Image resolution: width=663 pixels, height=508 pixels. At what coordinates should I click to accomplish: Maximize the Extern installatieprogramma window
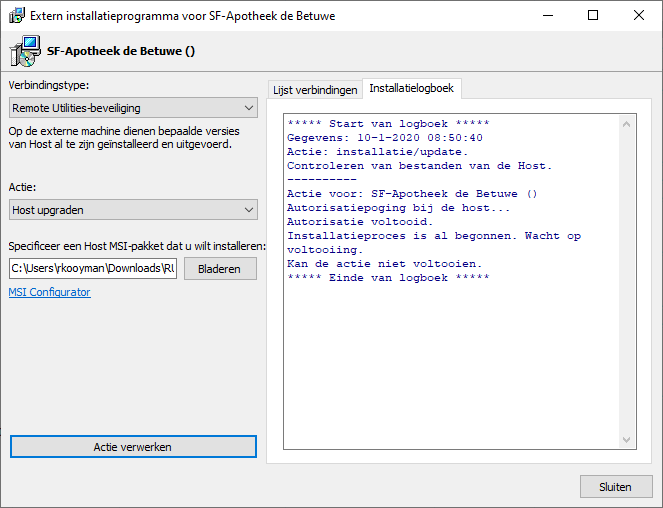pyautogui.click(x=593, y=16)
